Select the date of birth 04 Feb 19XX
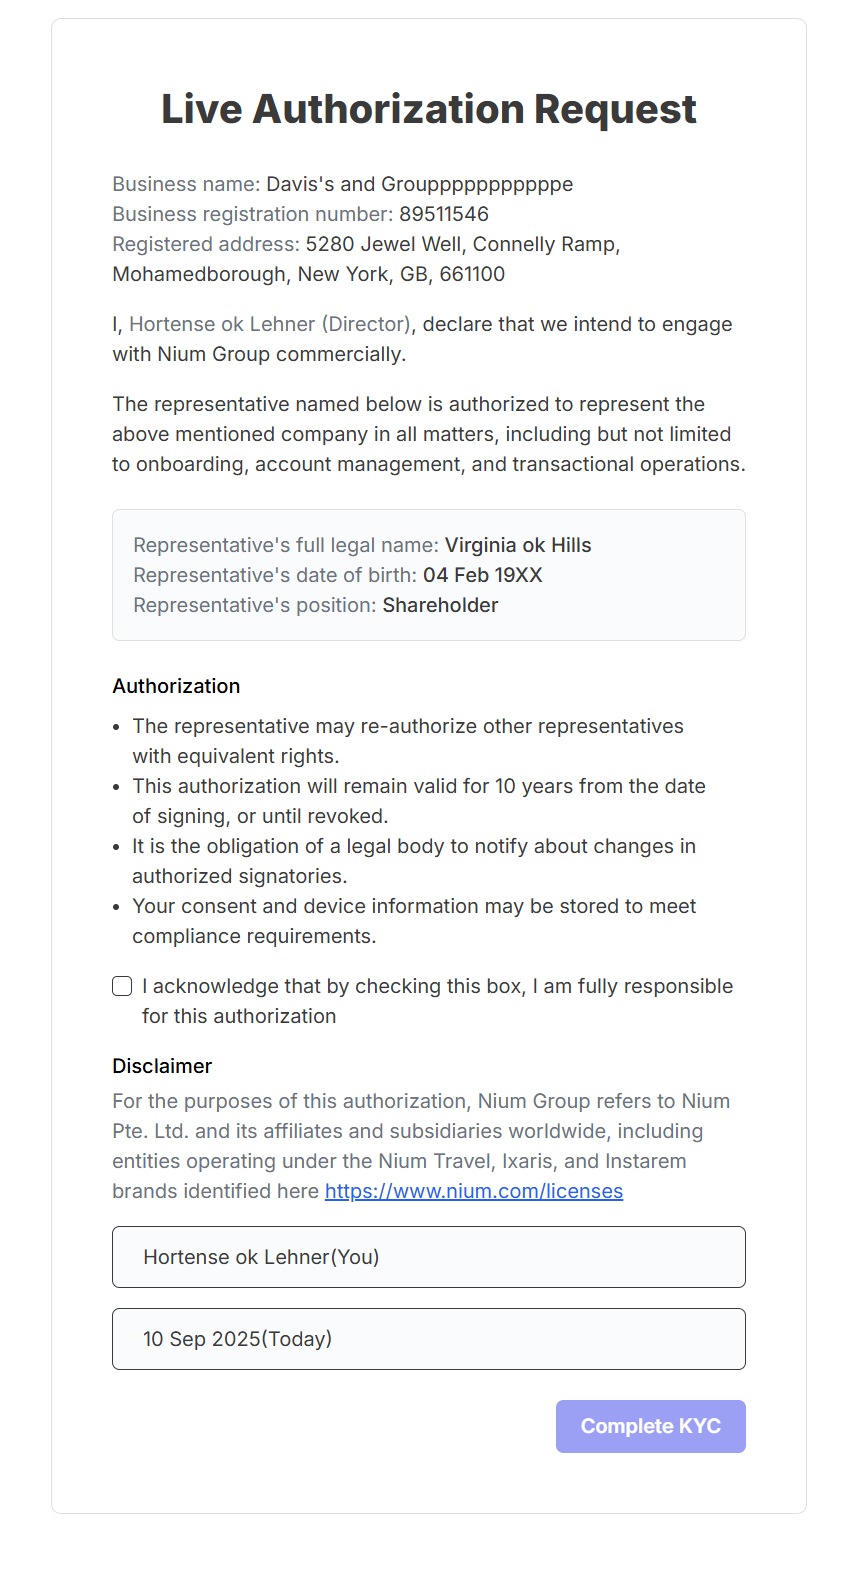 pyautogui.click(x=483, y=575)
